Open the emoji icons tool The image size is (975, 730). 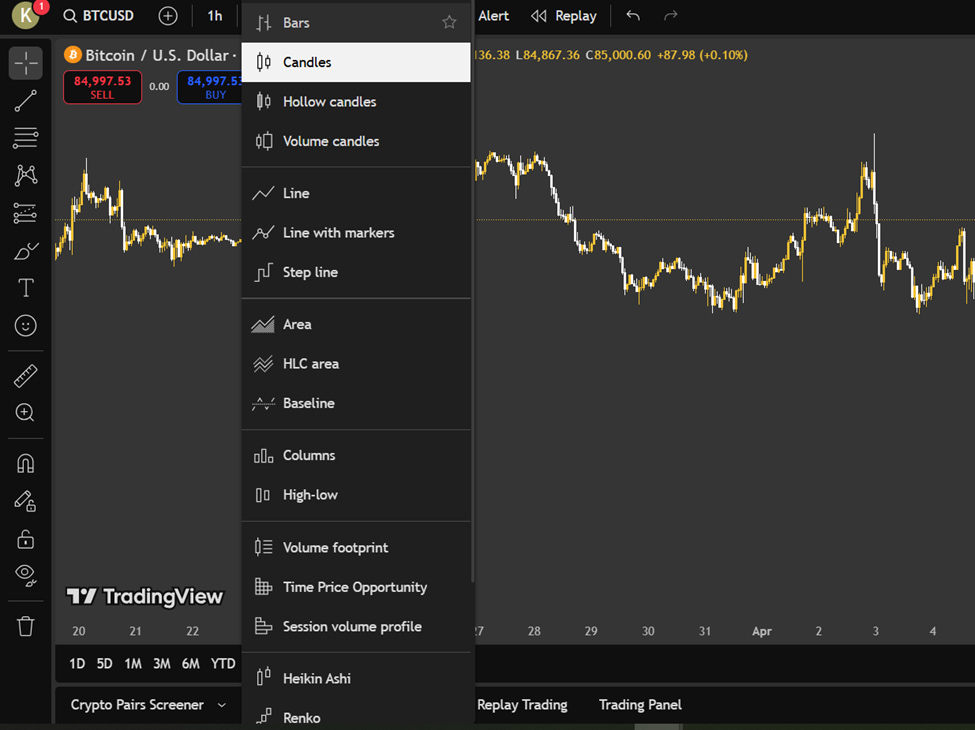[x=25, y=326]
